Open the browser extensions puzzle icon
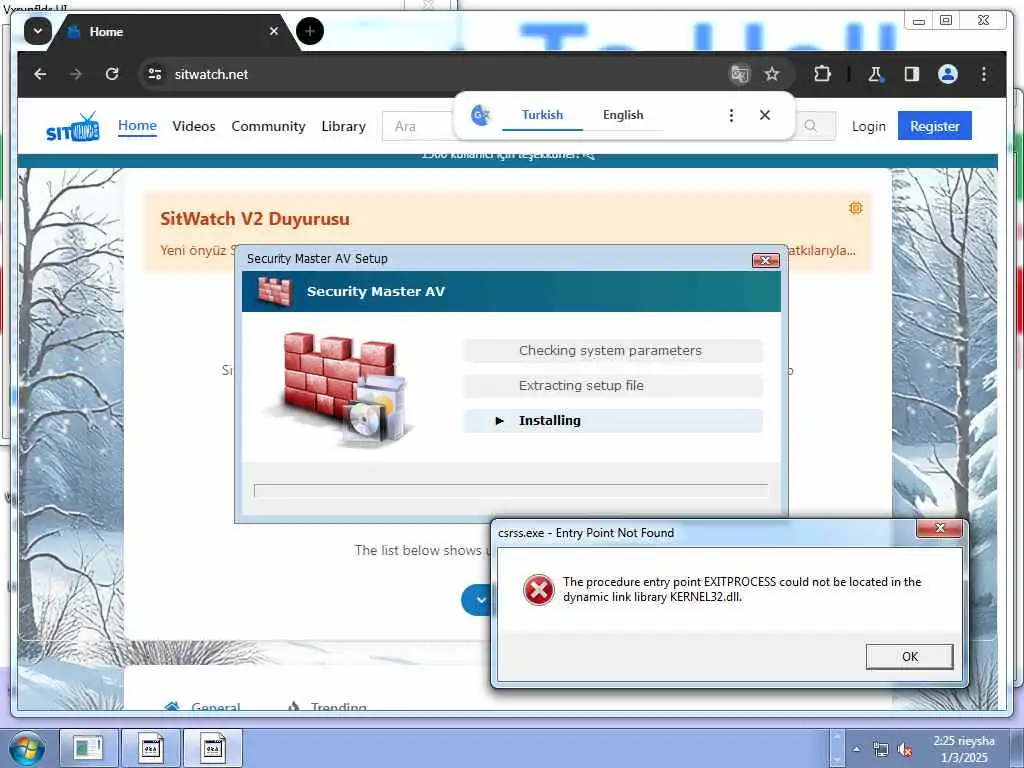The height and width of the screenshot is (768, 1024). 822,74
